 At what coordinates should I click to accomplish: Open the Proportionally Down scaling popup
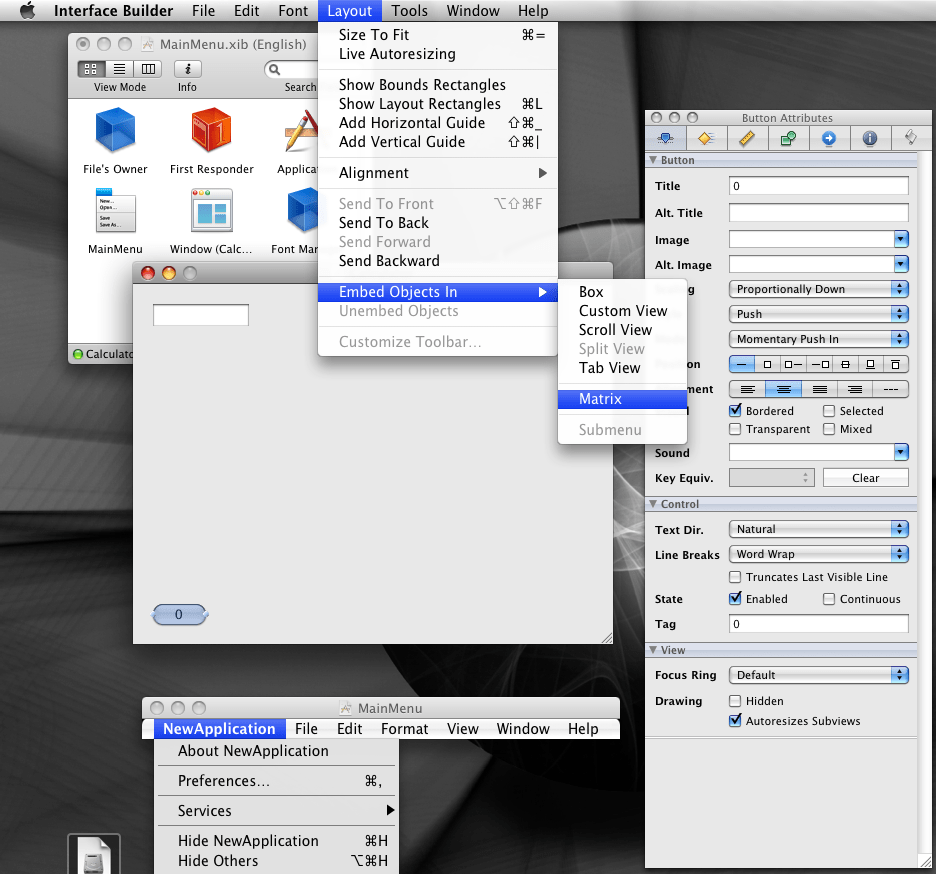pos(818,289)
